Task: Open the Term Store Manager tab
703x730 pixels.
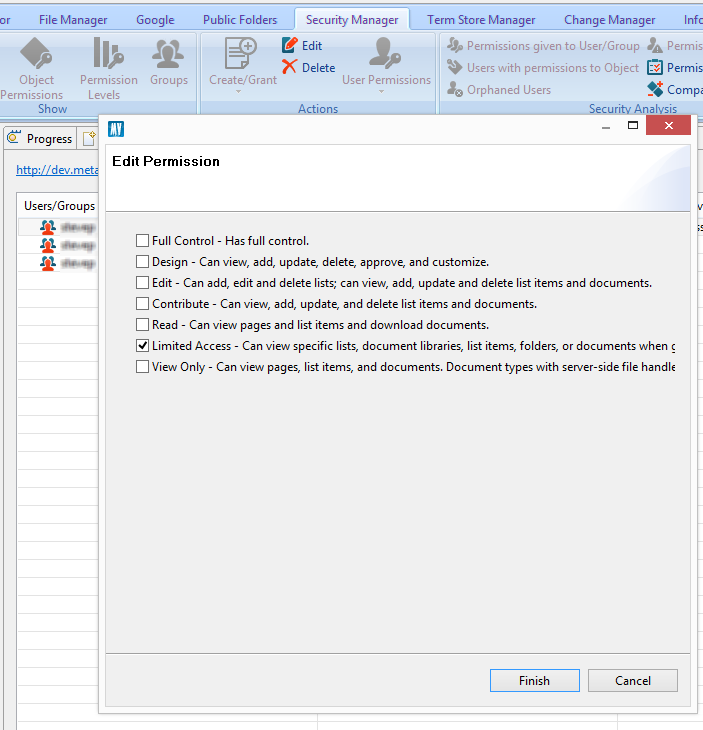Action: pyautogui.click(x=481, y=20)
